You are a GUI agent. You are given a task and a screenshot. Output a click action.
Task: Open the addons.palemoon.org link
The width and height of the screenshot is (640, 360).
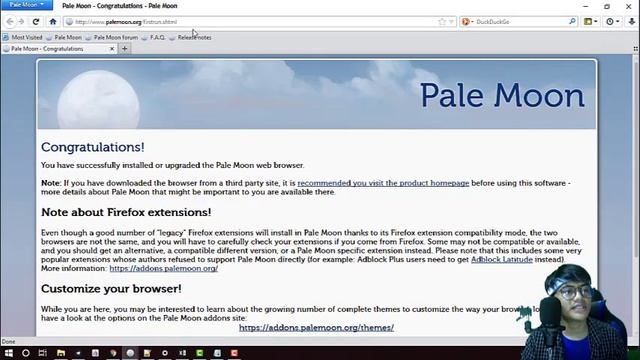pyautogui.click(x=164, y=269)
